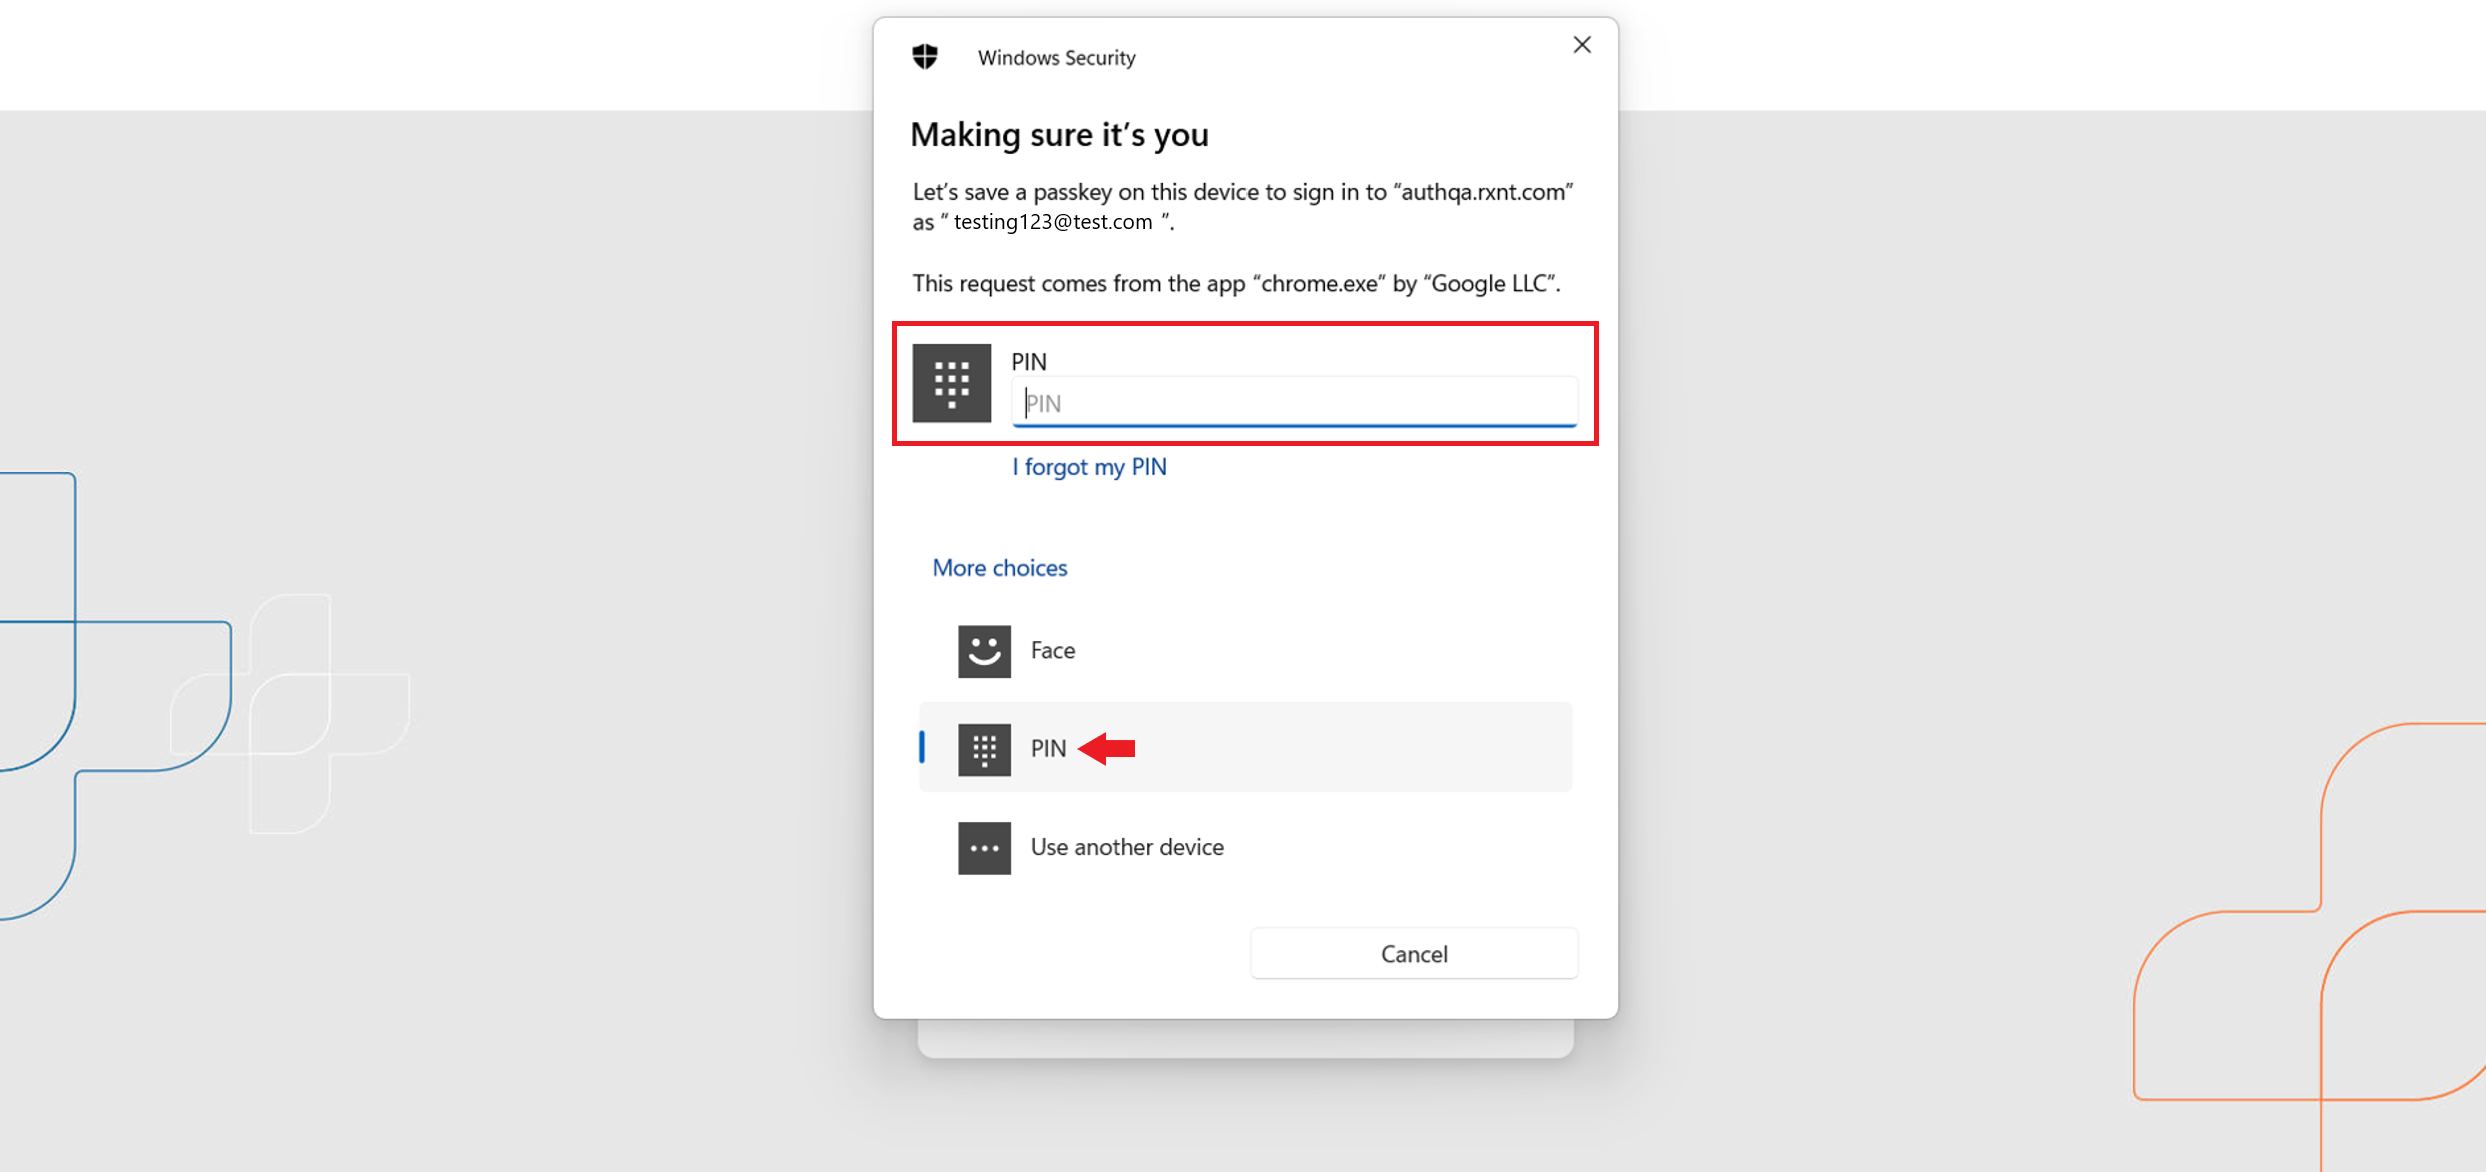Select Face sign-in option
The width and height of the screenshot is (2486, 1172).
[1053, 651]
